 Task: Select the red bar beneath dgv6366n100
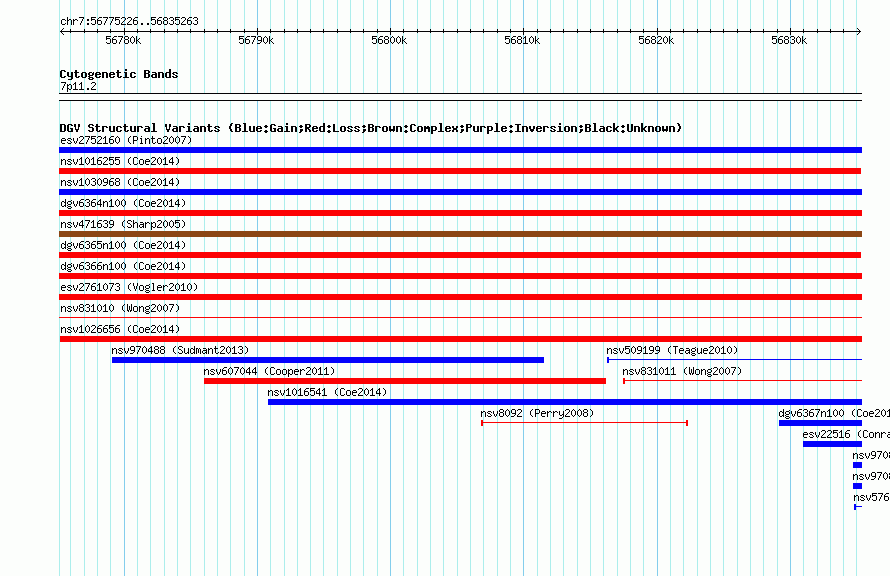pos(460,276)
